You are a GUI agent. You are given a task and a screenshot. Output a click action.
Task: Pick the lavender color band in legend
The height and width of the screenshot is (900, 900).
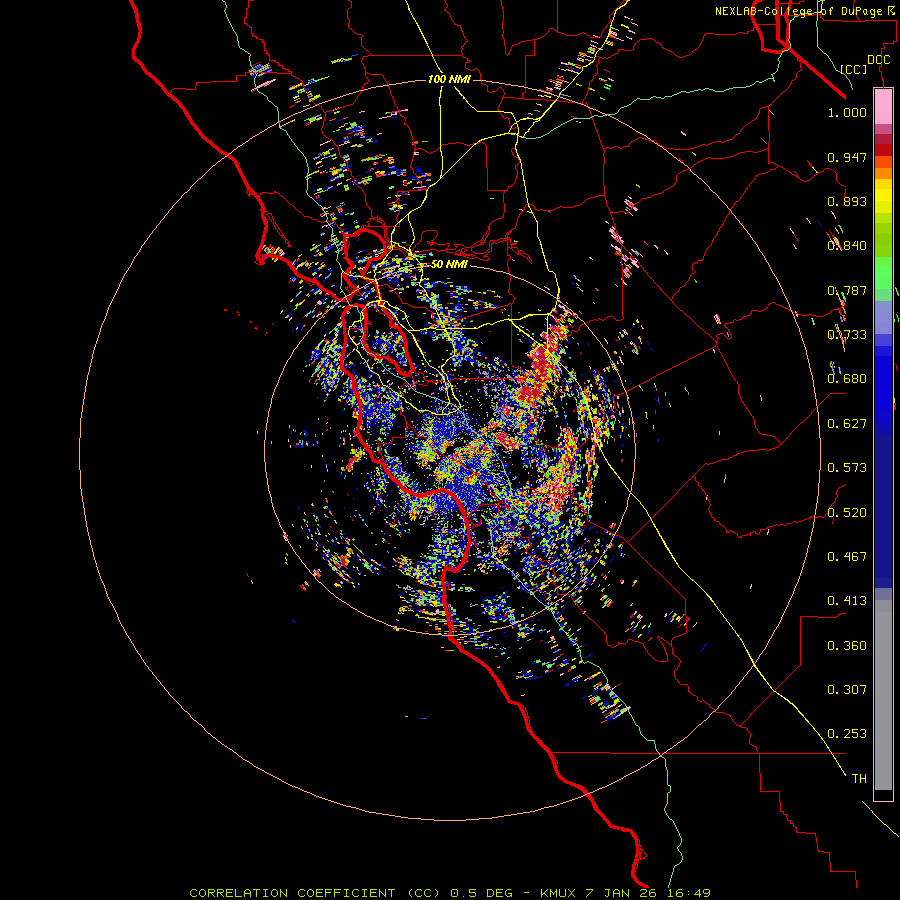coord(883,317)
